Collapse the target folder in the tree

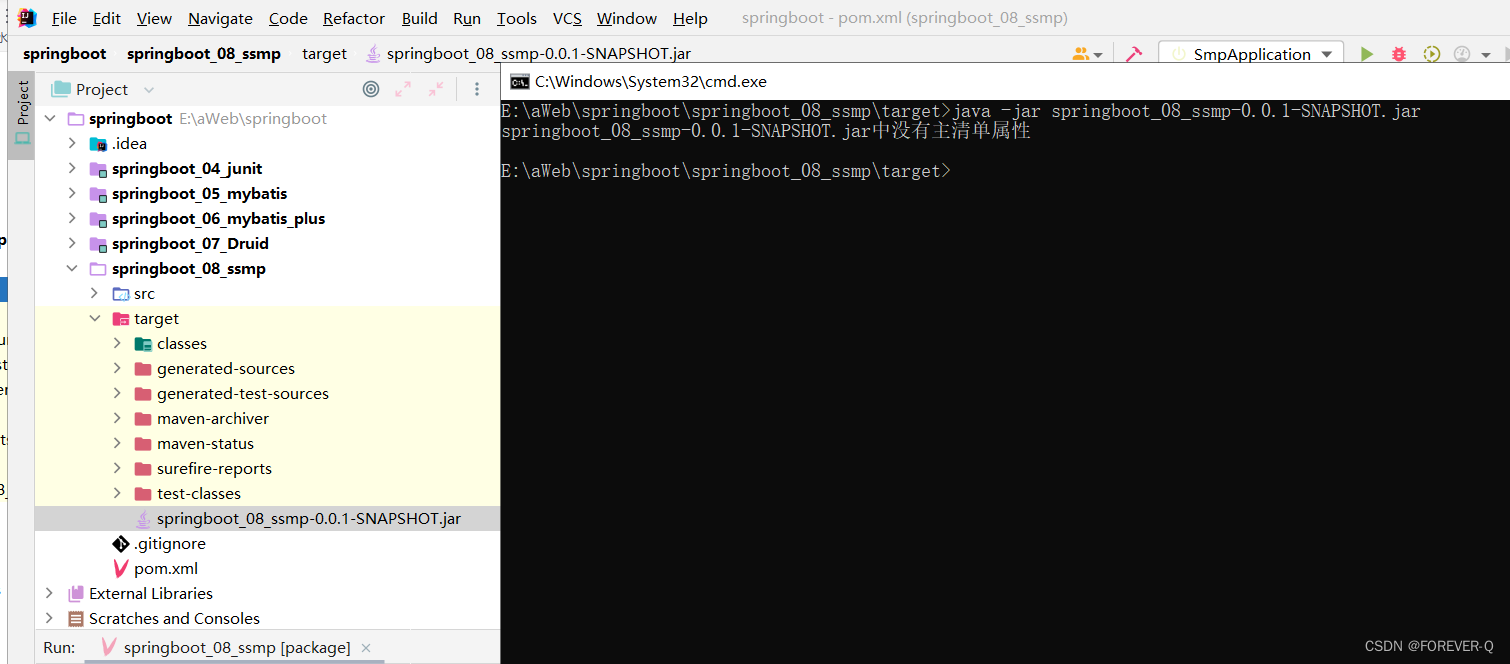point(95,318)
